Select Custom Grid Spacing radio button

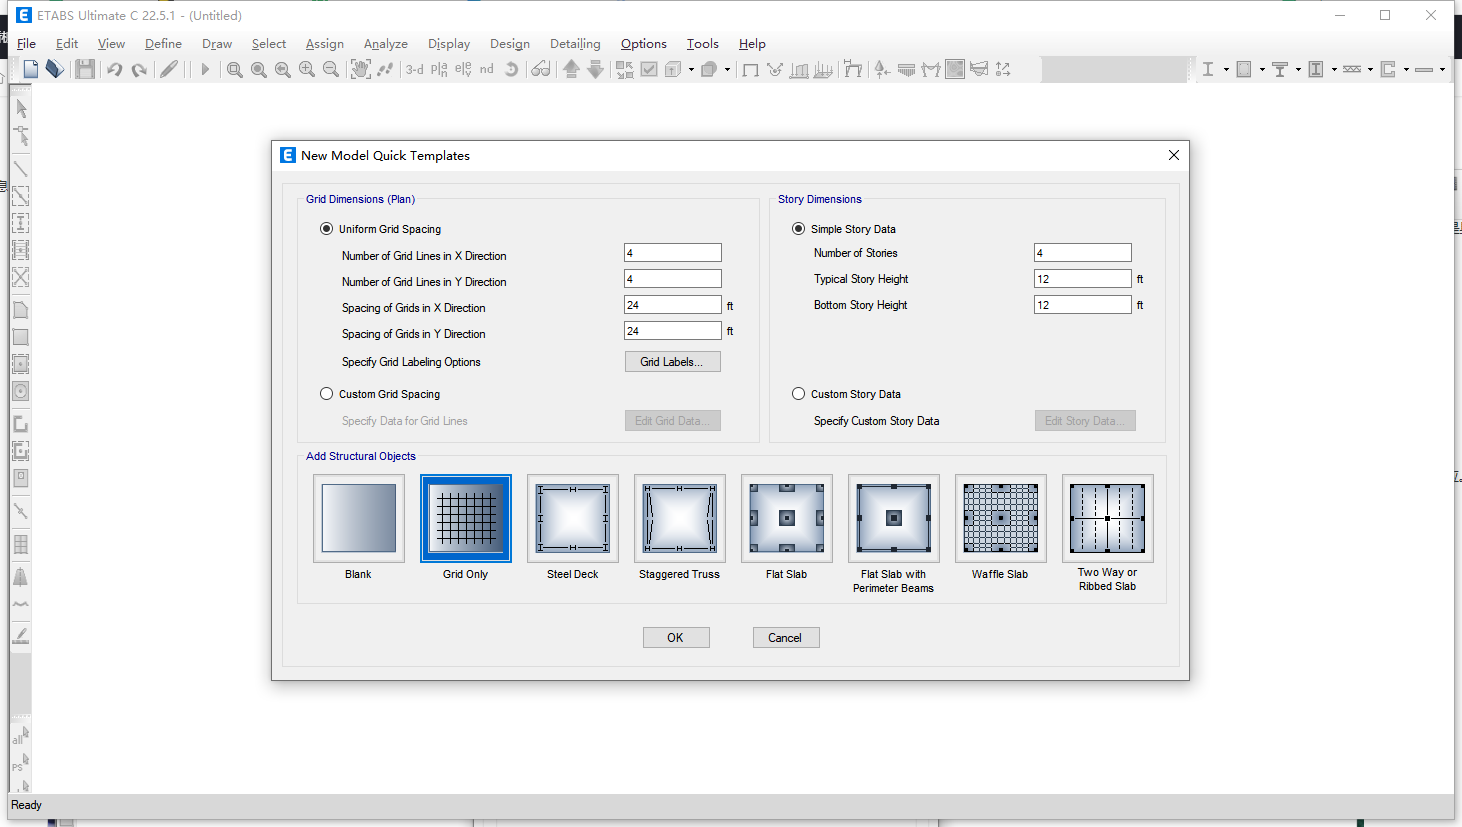click(326, 393)
